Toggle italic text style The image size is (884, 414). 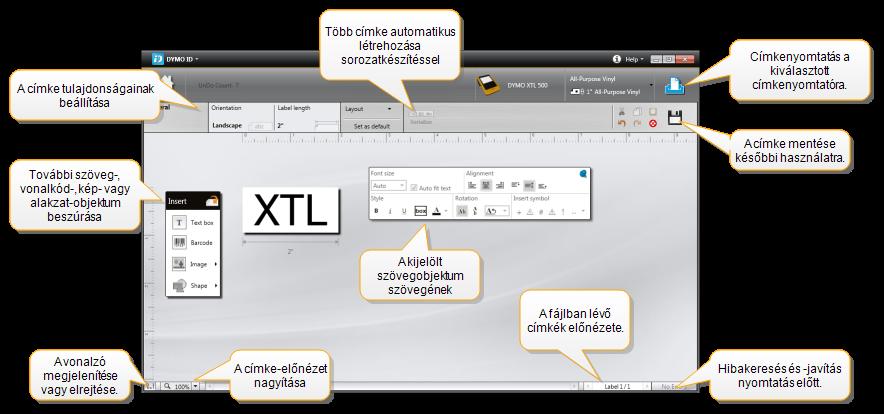point(390,211)
